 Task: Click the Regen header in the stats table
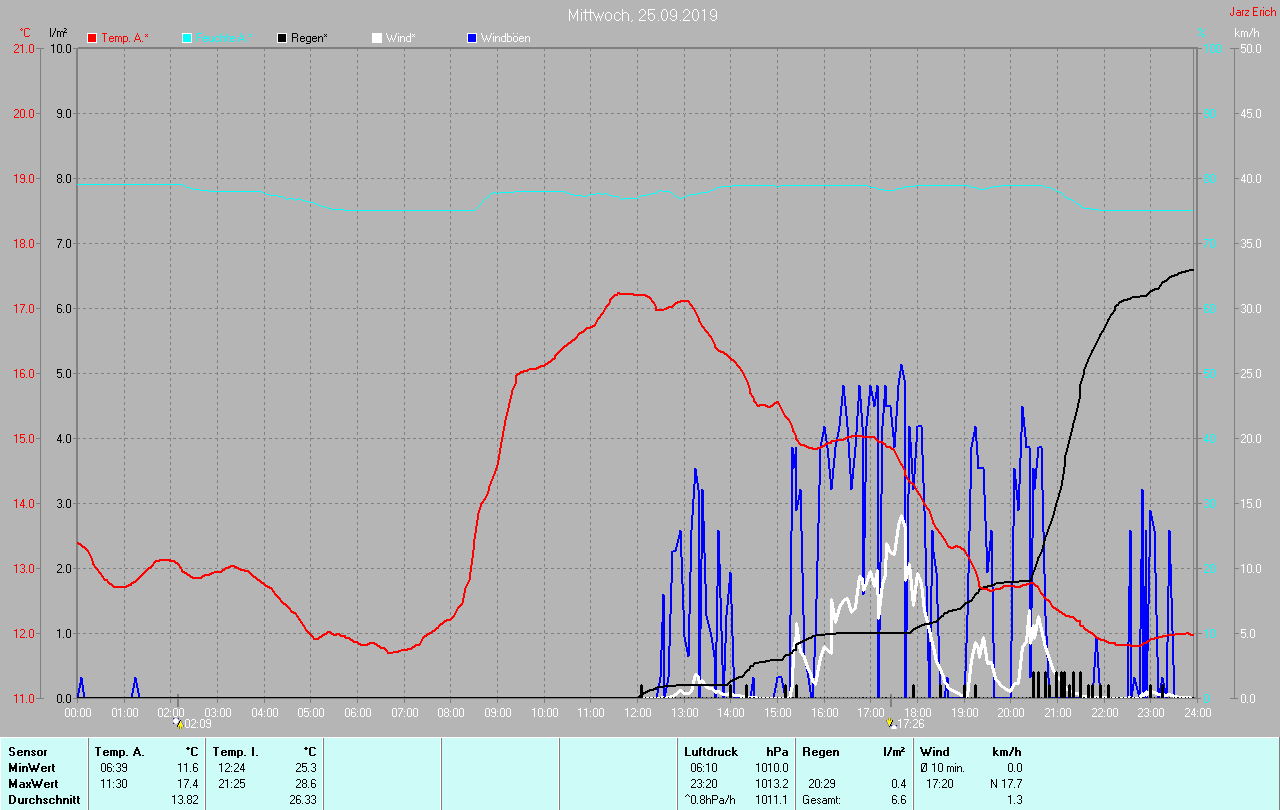[820, 751]
